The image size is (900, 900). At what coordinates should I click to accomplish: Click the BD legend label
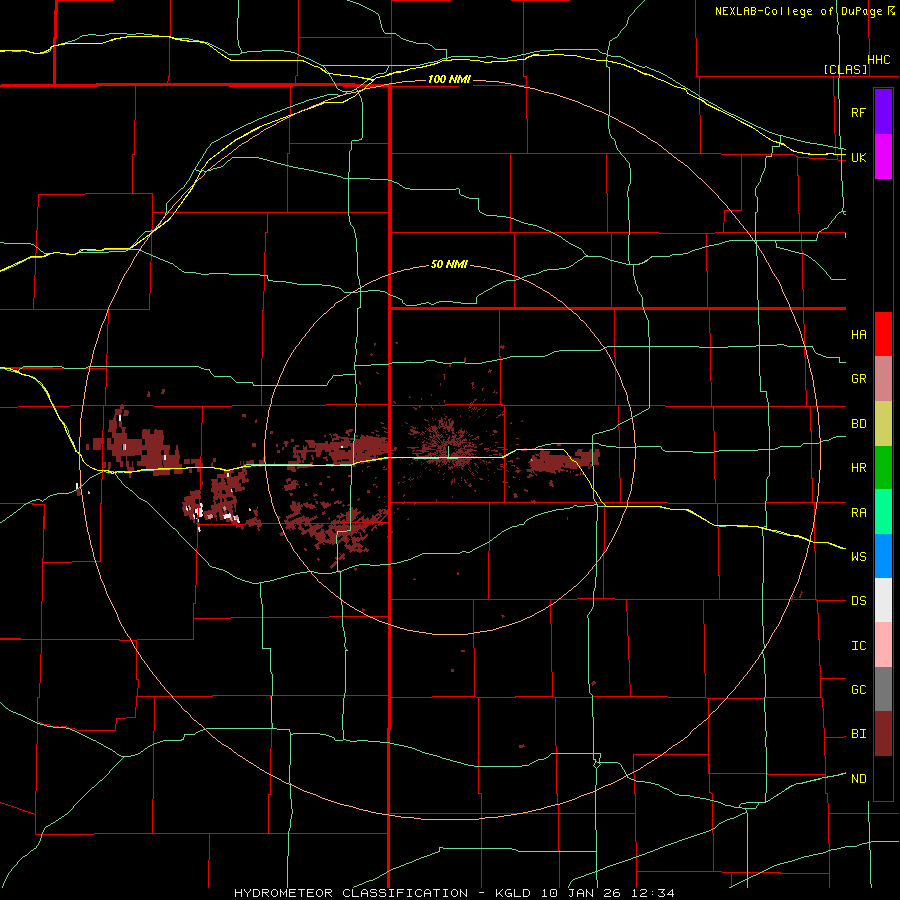[858, 424]
